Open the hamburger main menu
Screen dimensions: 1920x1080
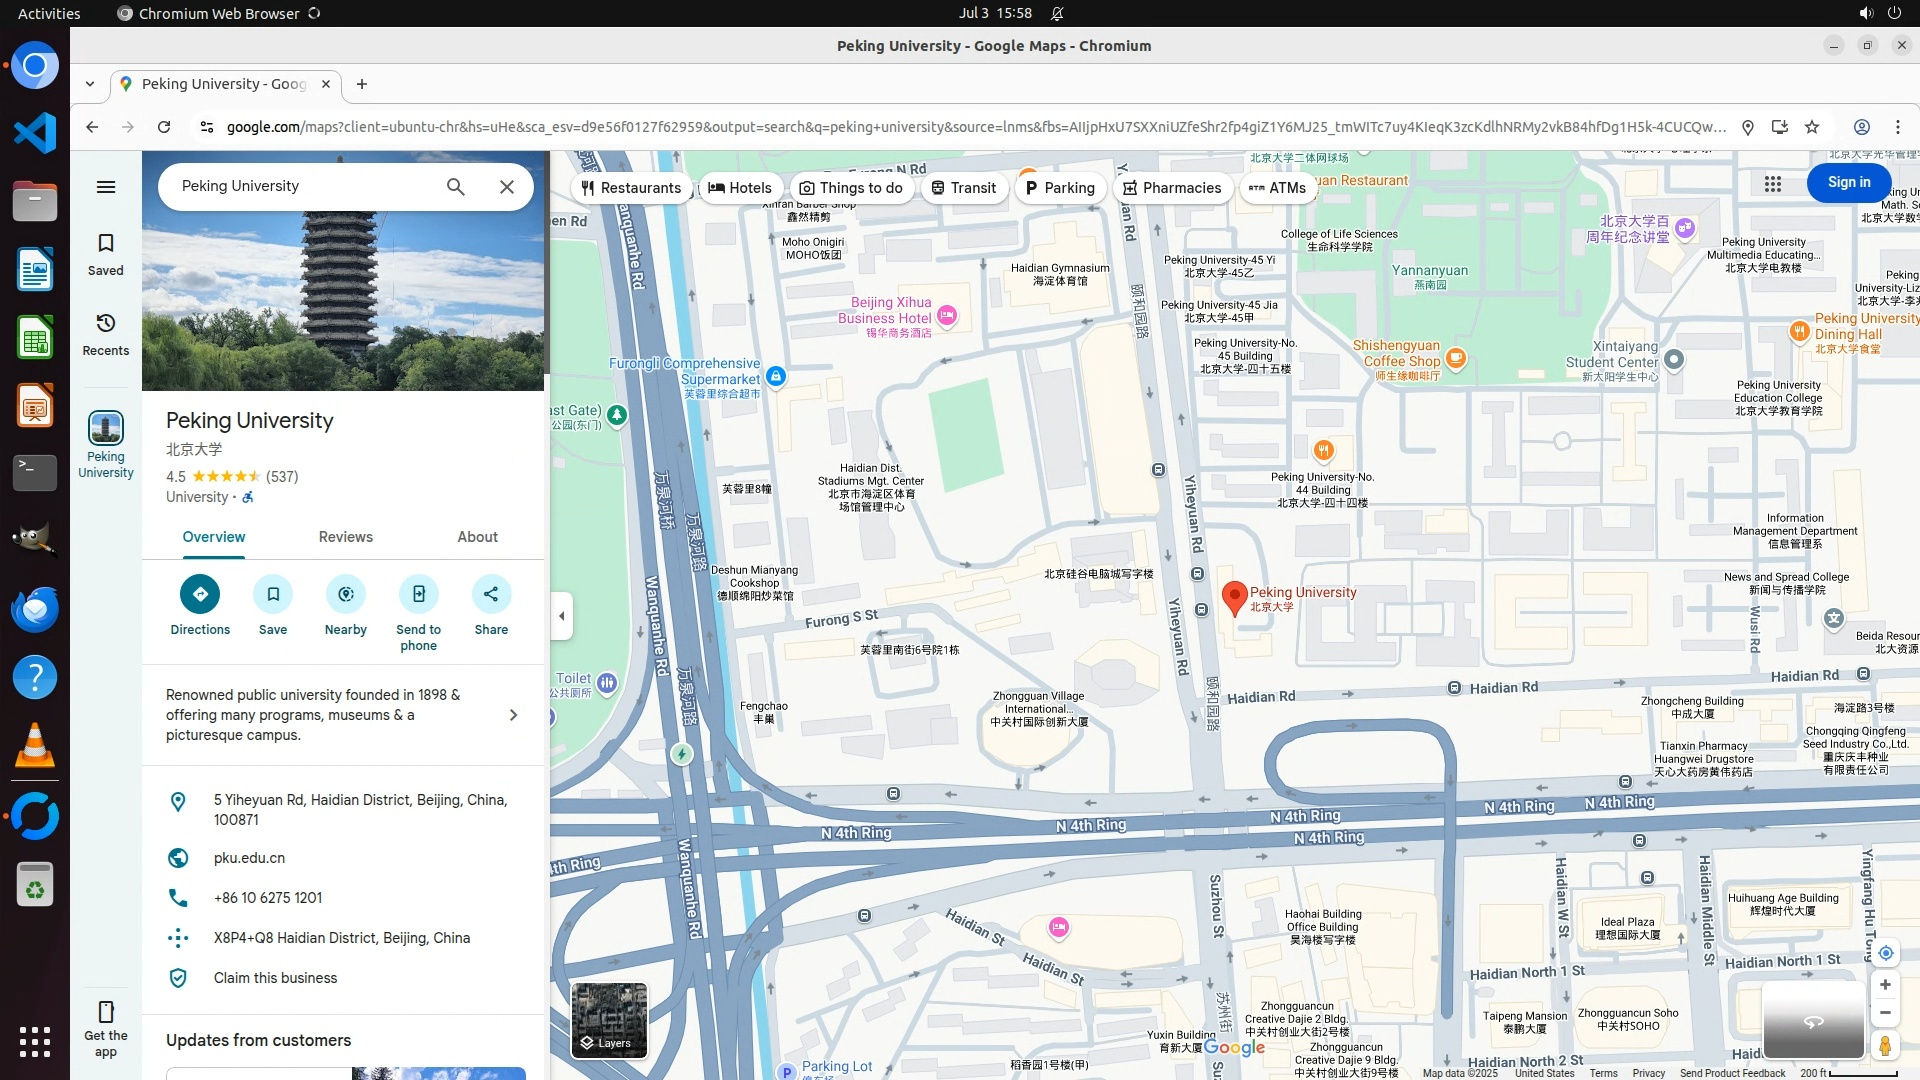[106, 187]
